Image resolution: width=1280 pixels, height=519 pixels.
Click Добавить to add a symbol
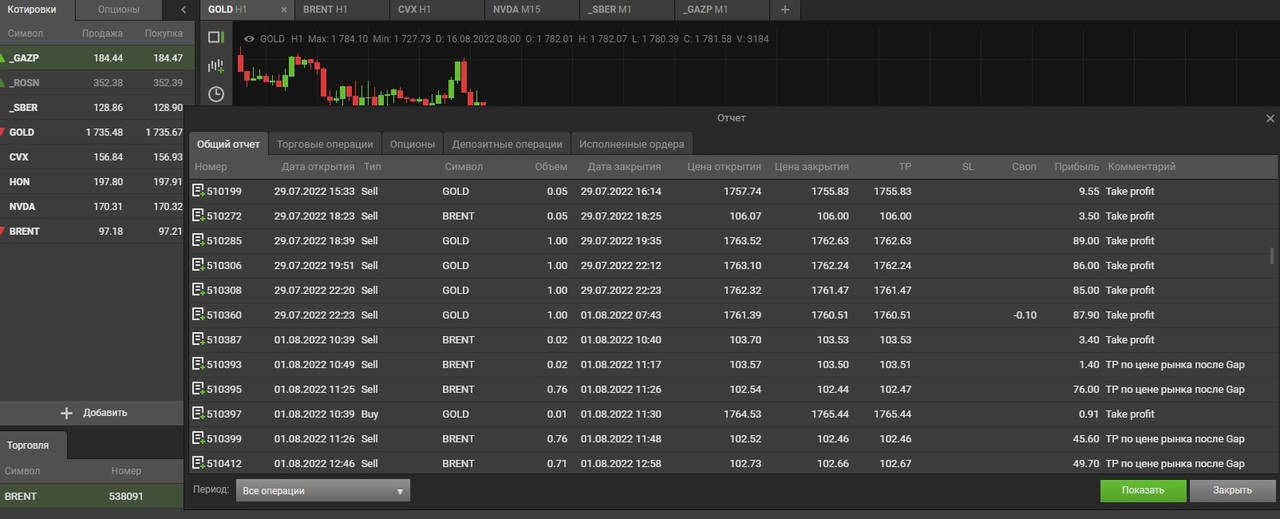click(x=93, y=412)
